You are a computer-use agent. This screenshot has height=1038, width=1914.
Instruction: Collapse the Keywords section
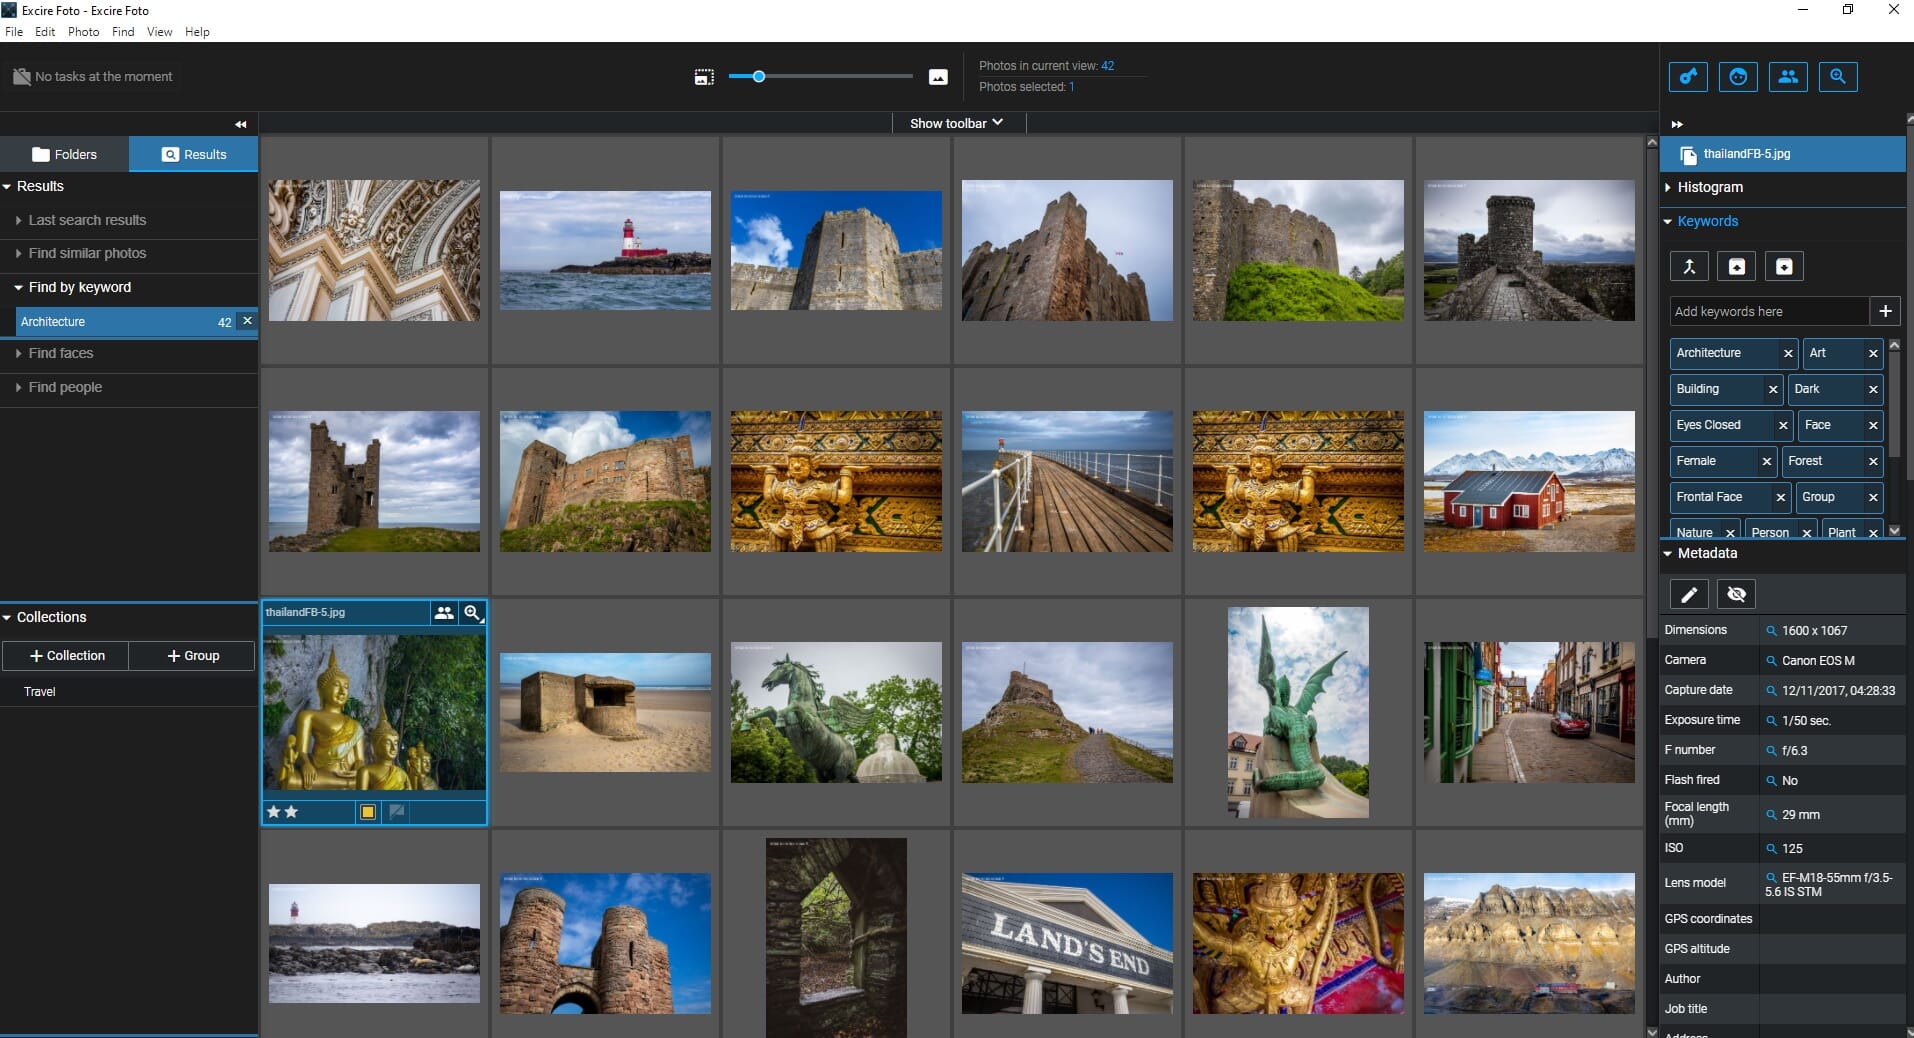(1668, 221)
